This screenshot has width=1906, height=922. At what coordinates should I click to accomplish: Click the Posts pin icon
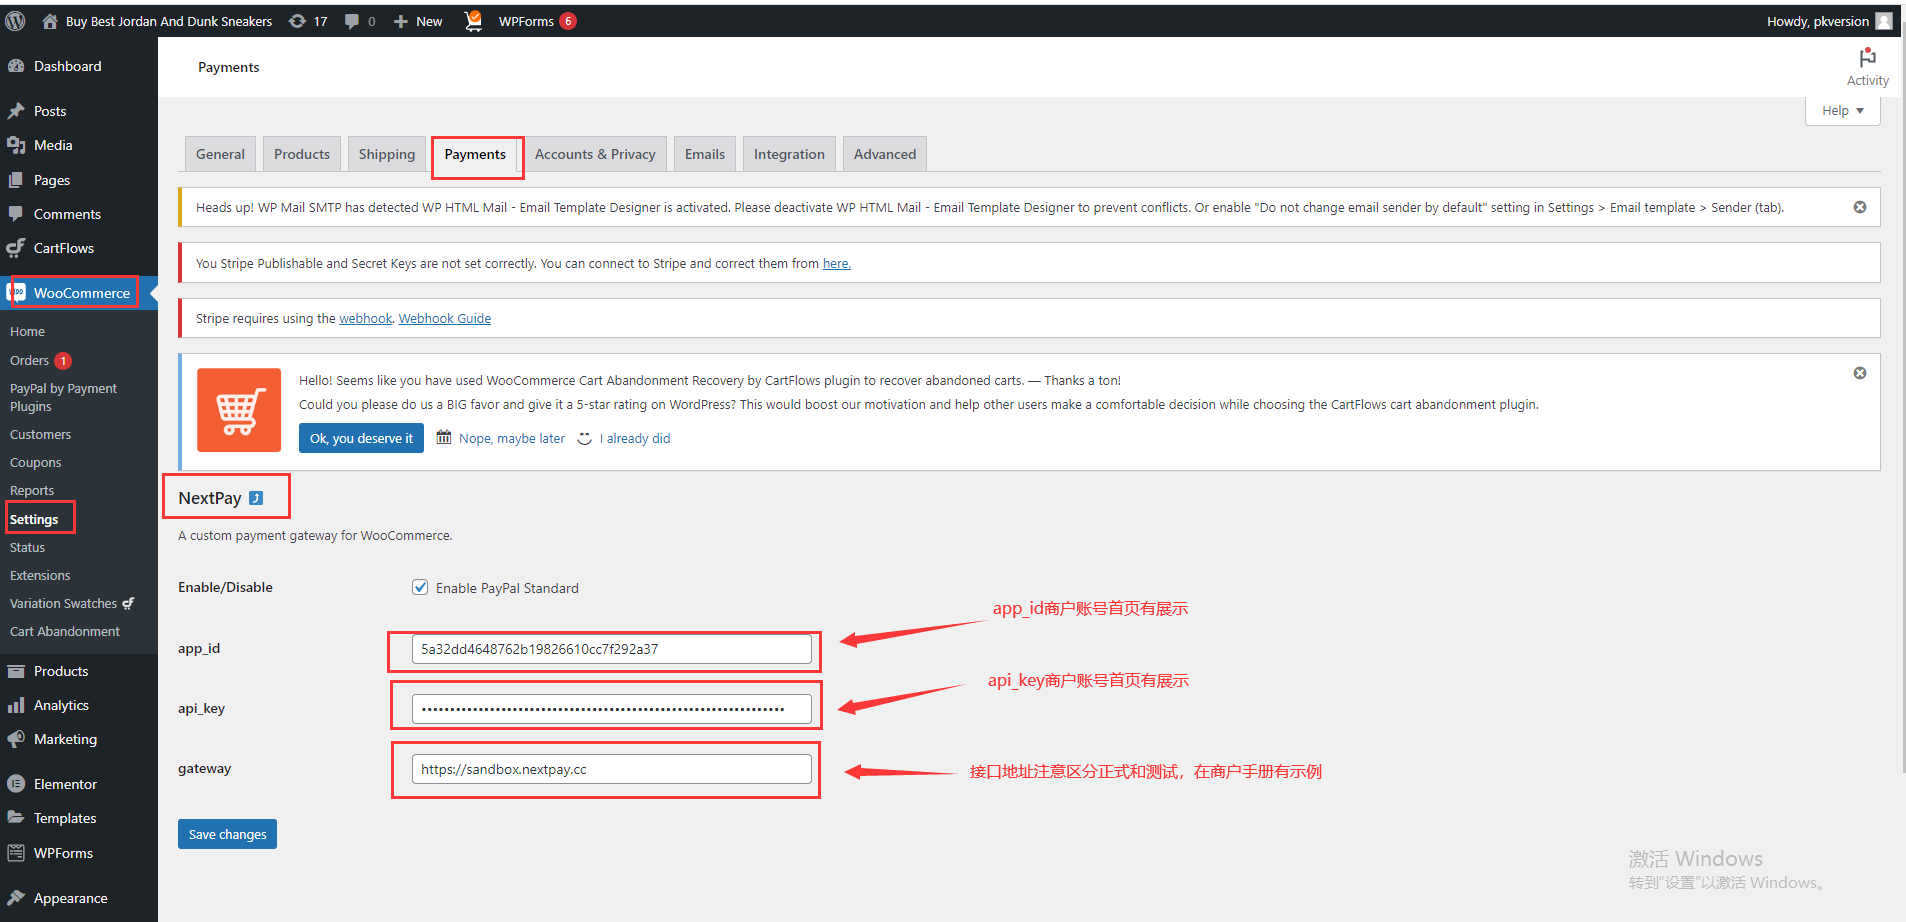tap(16, 111)
